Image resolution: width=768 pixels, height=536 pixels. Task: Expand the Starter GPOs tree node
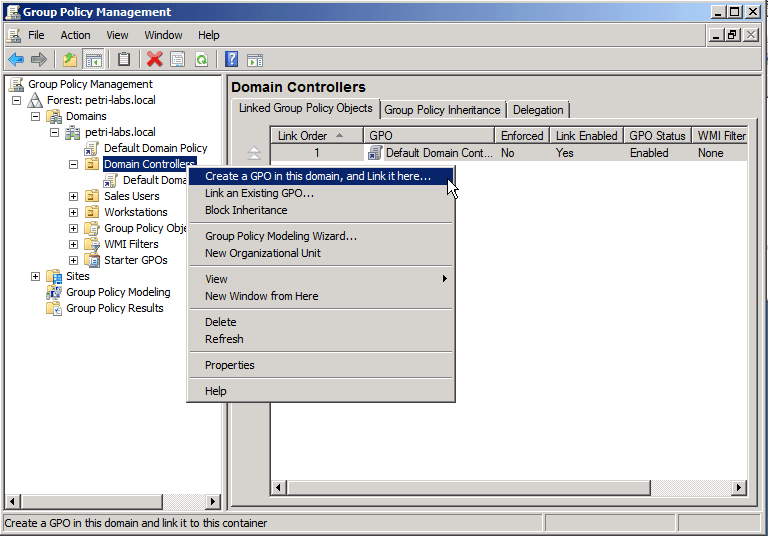pyautogui.click(x=73, y=260)
